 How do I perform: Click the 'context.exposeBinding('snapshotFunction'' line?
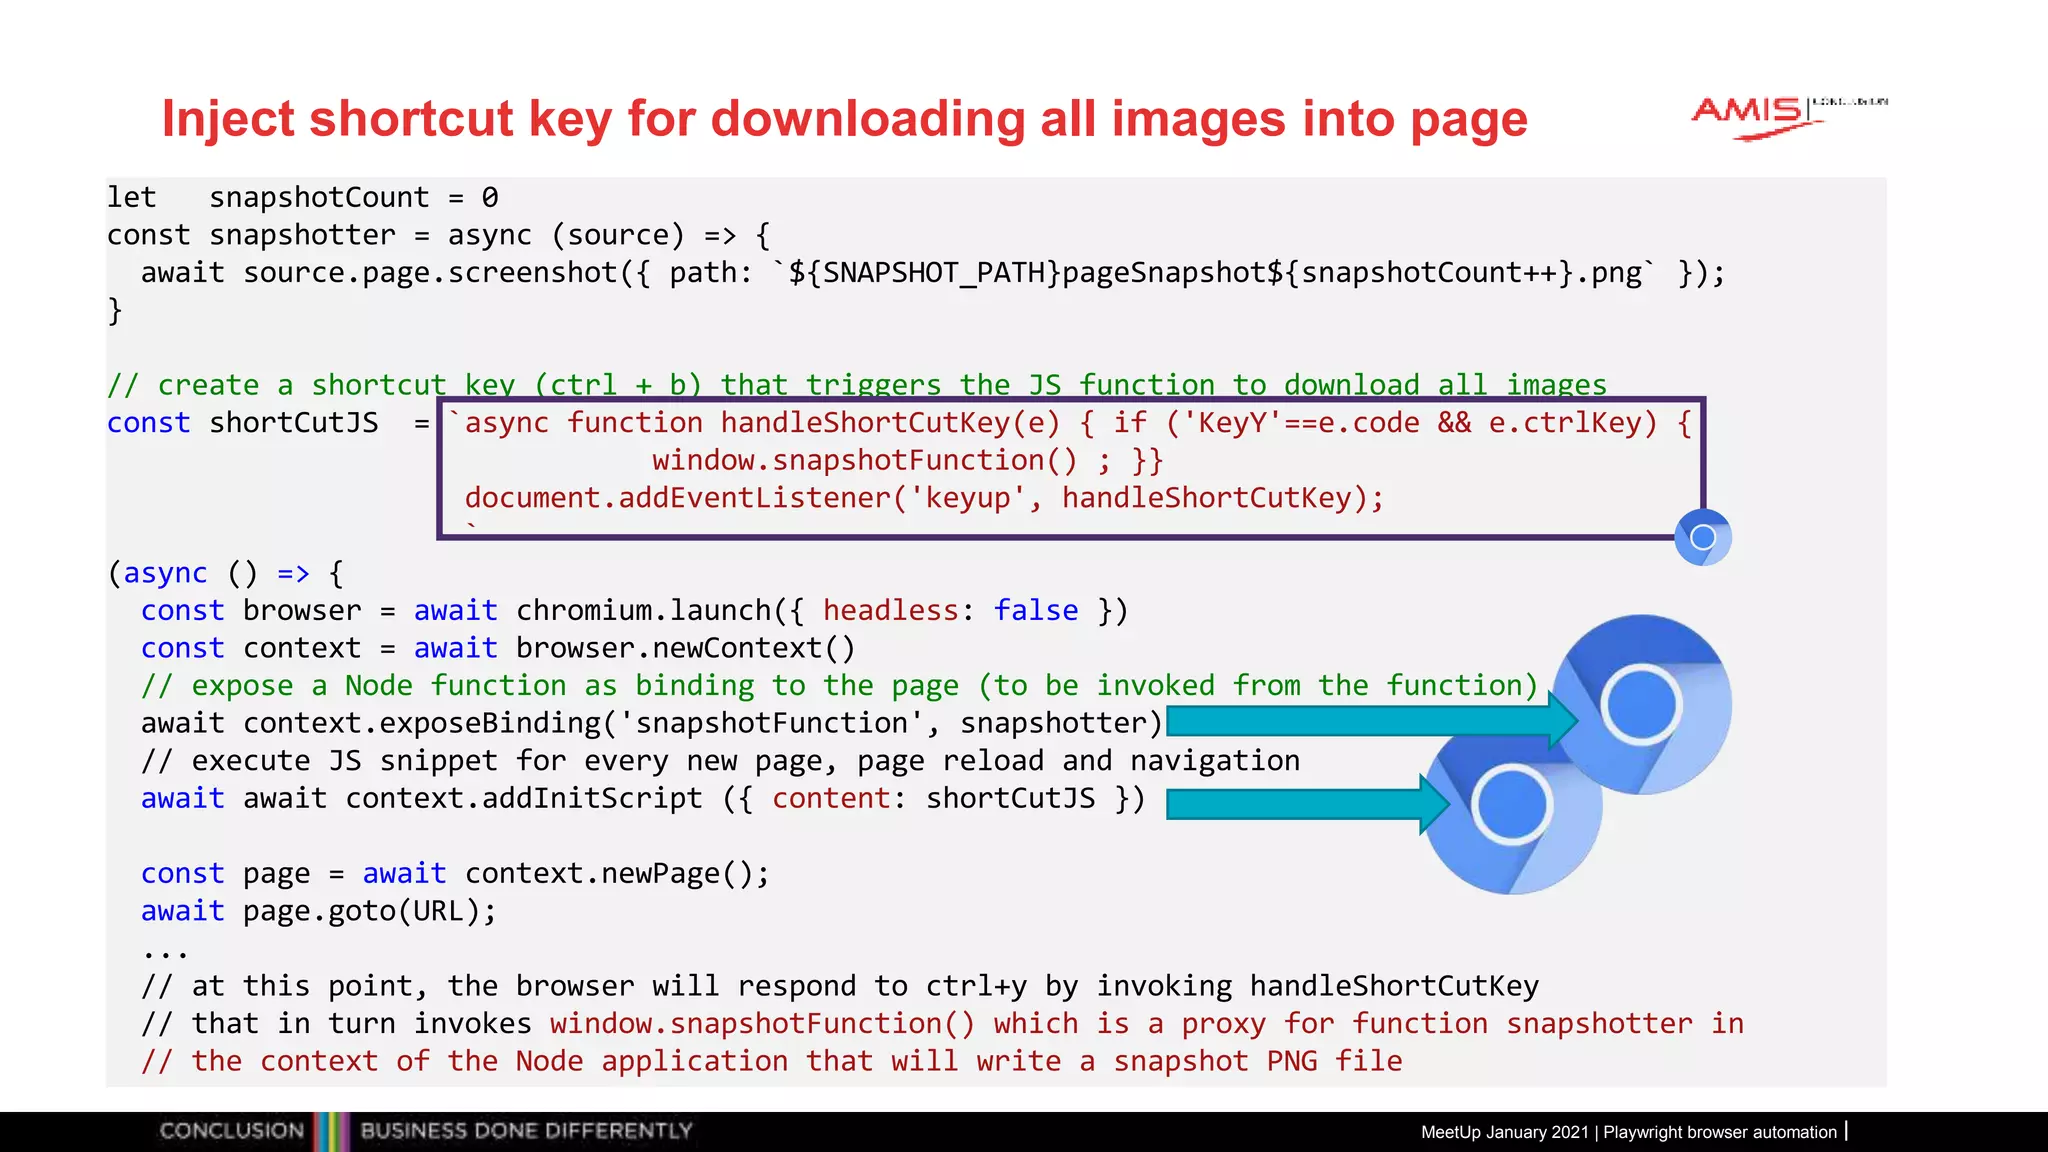[x=652, y=723]
